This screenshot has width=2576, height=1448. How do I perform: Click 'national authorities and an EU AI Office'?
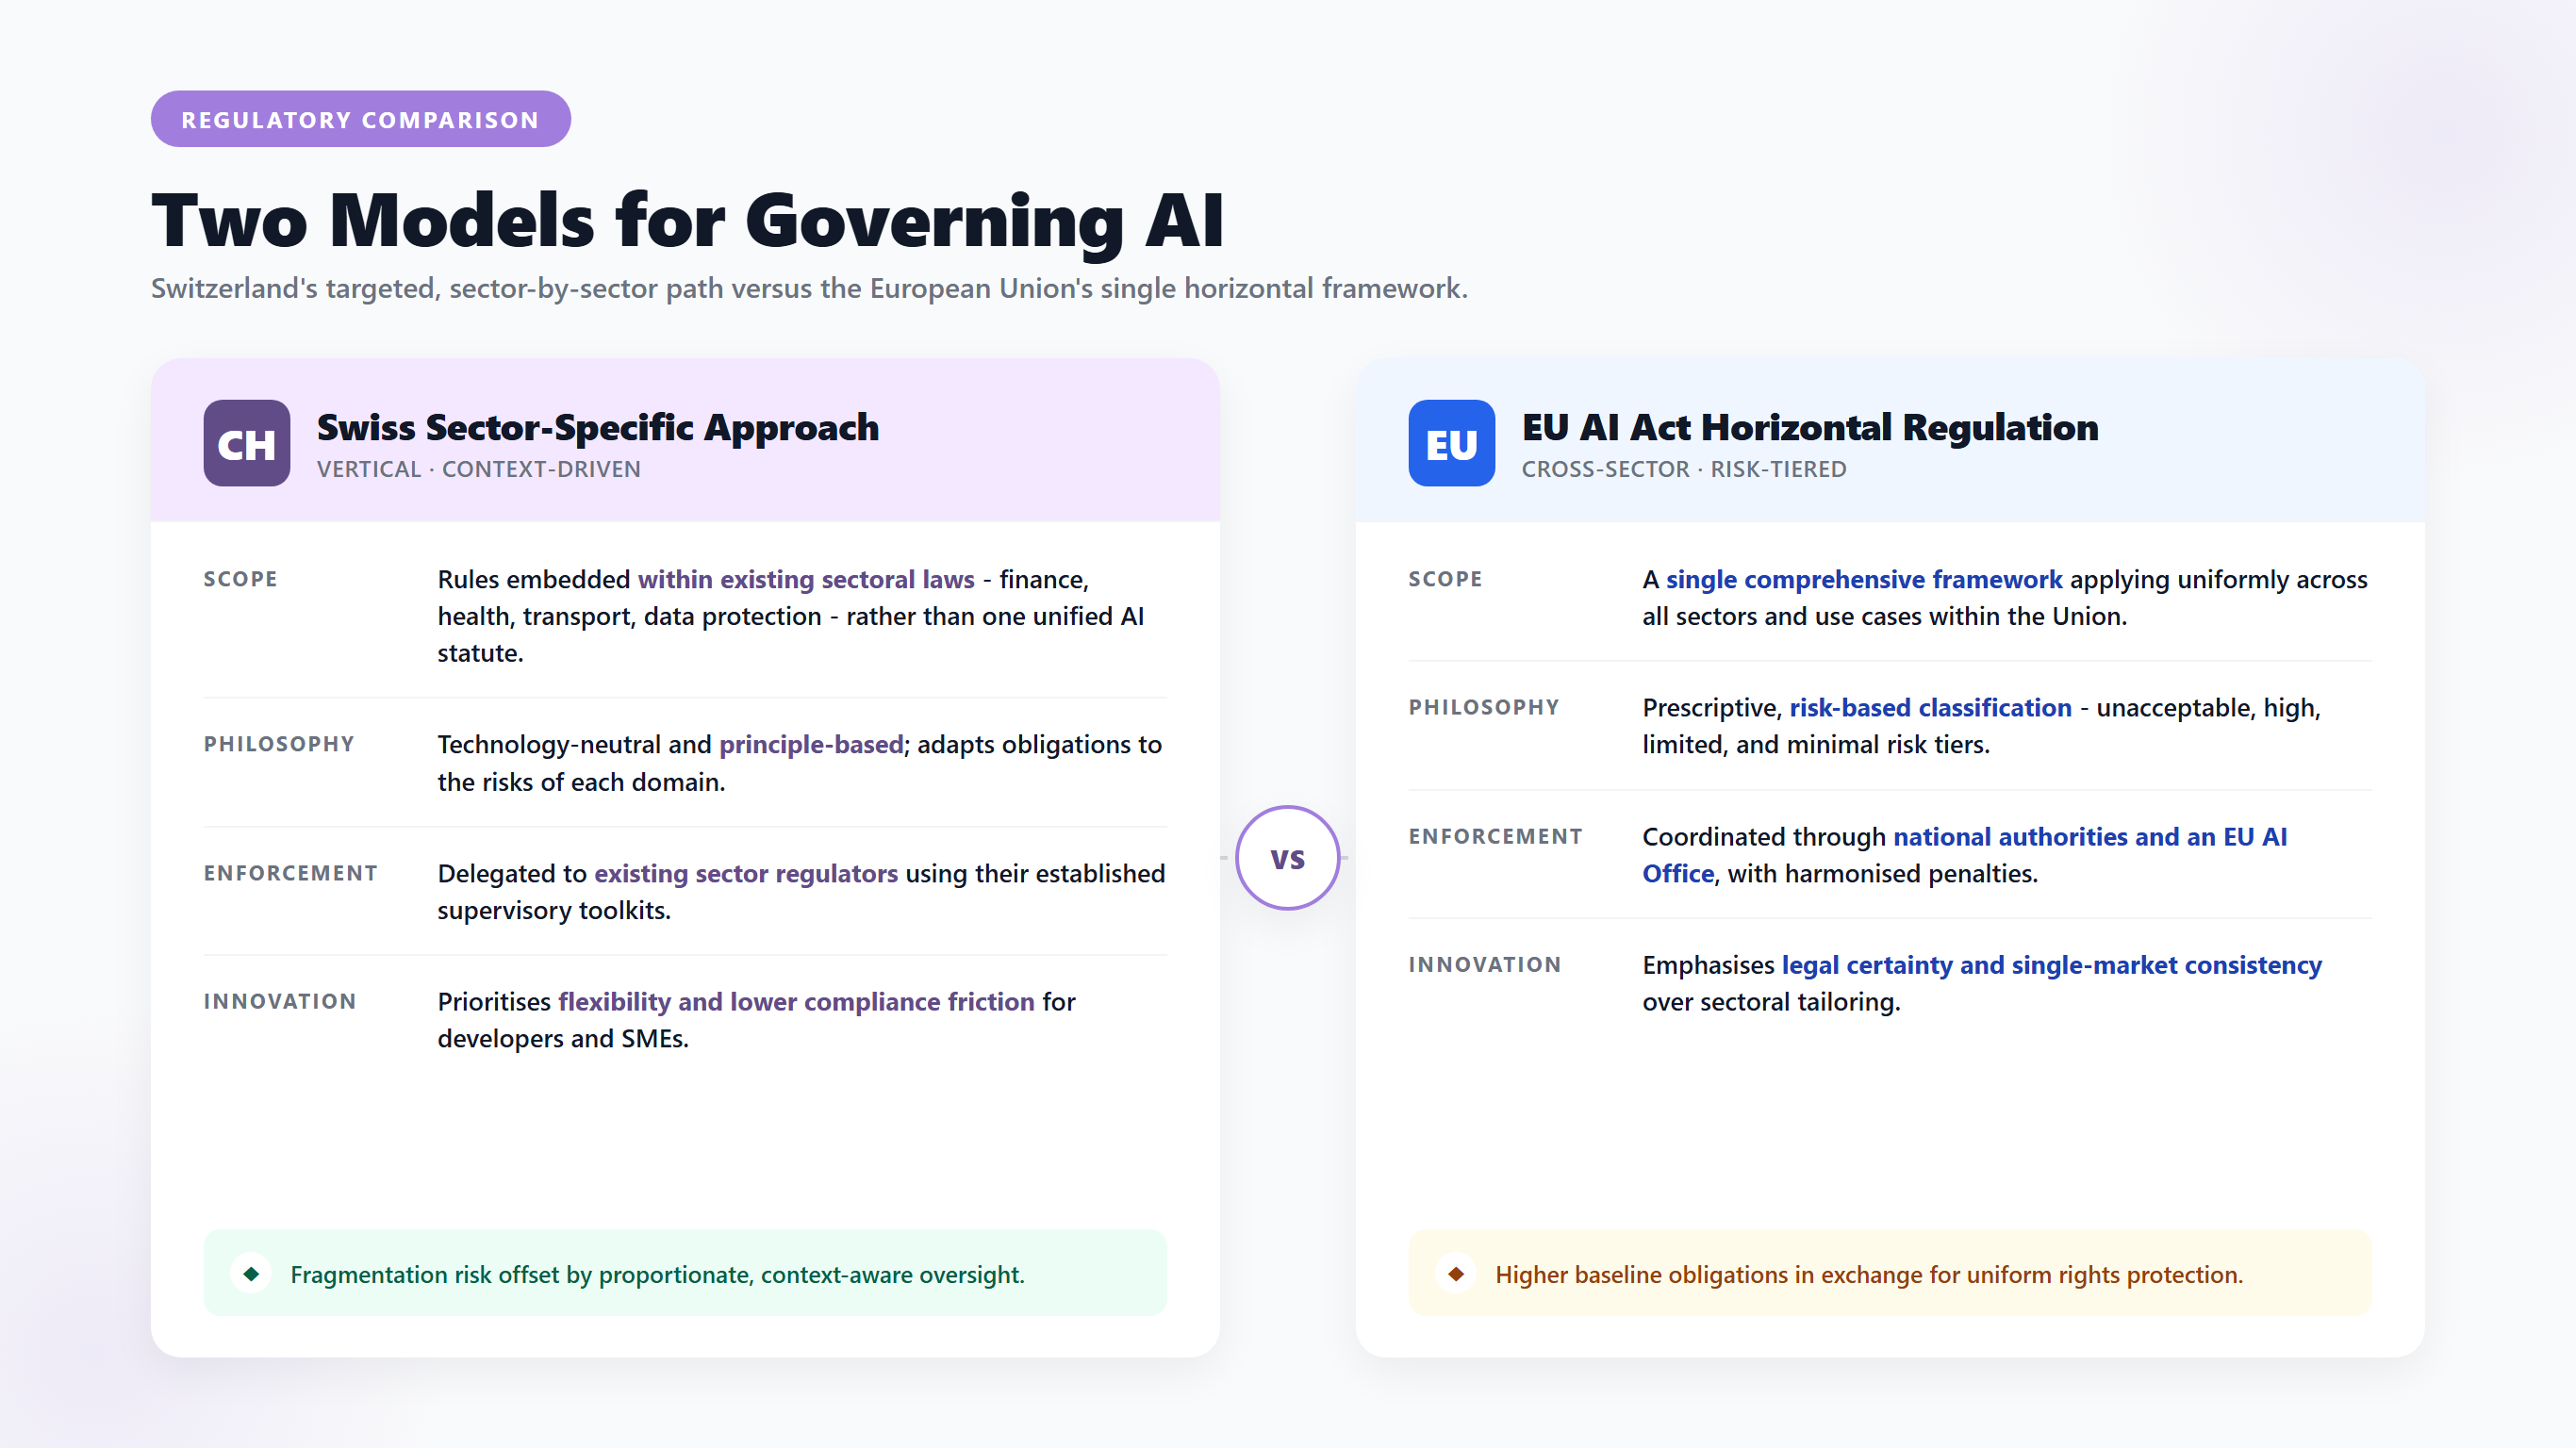click(1964, 855)
